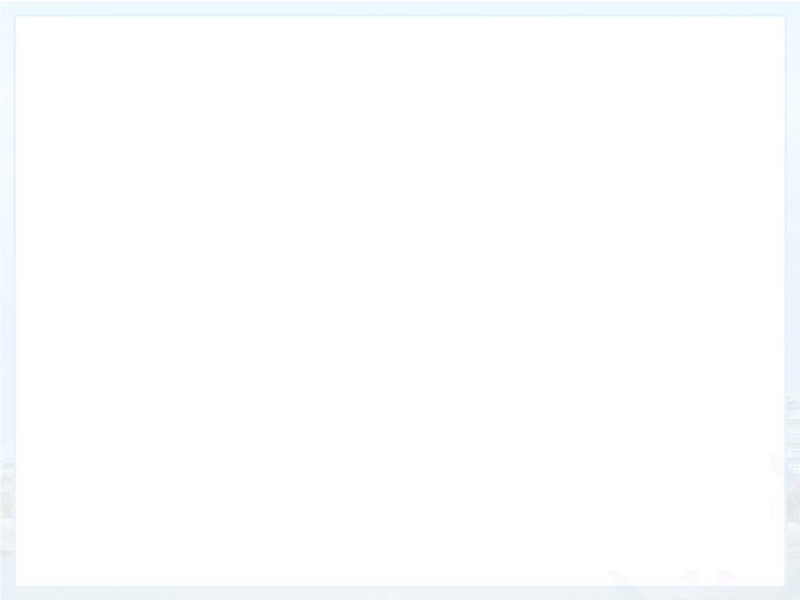
Task: Click the center of the blank white panel
Action: 400,301
